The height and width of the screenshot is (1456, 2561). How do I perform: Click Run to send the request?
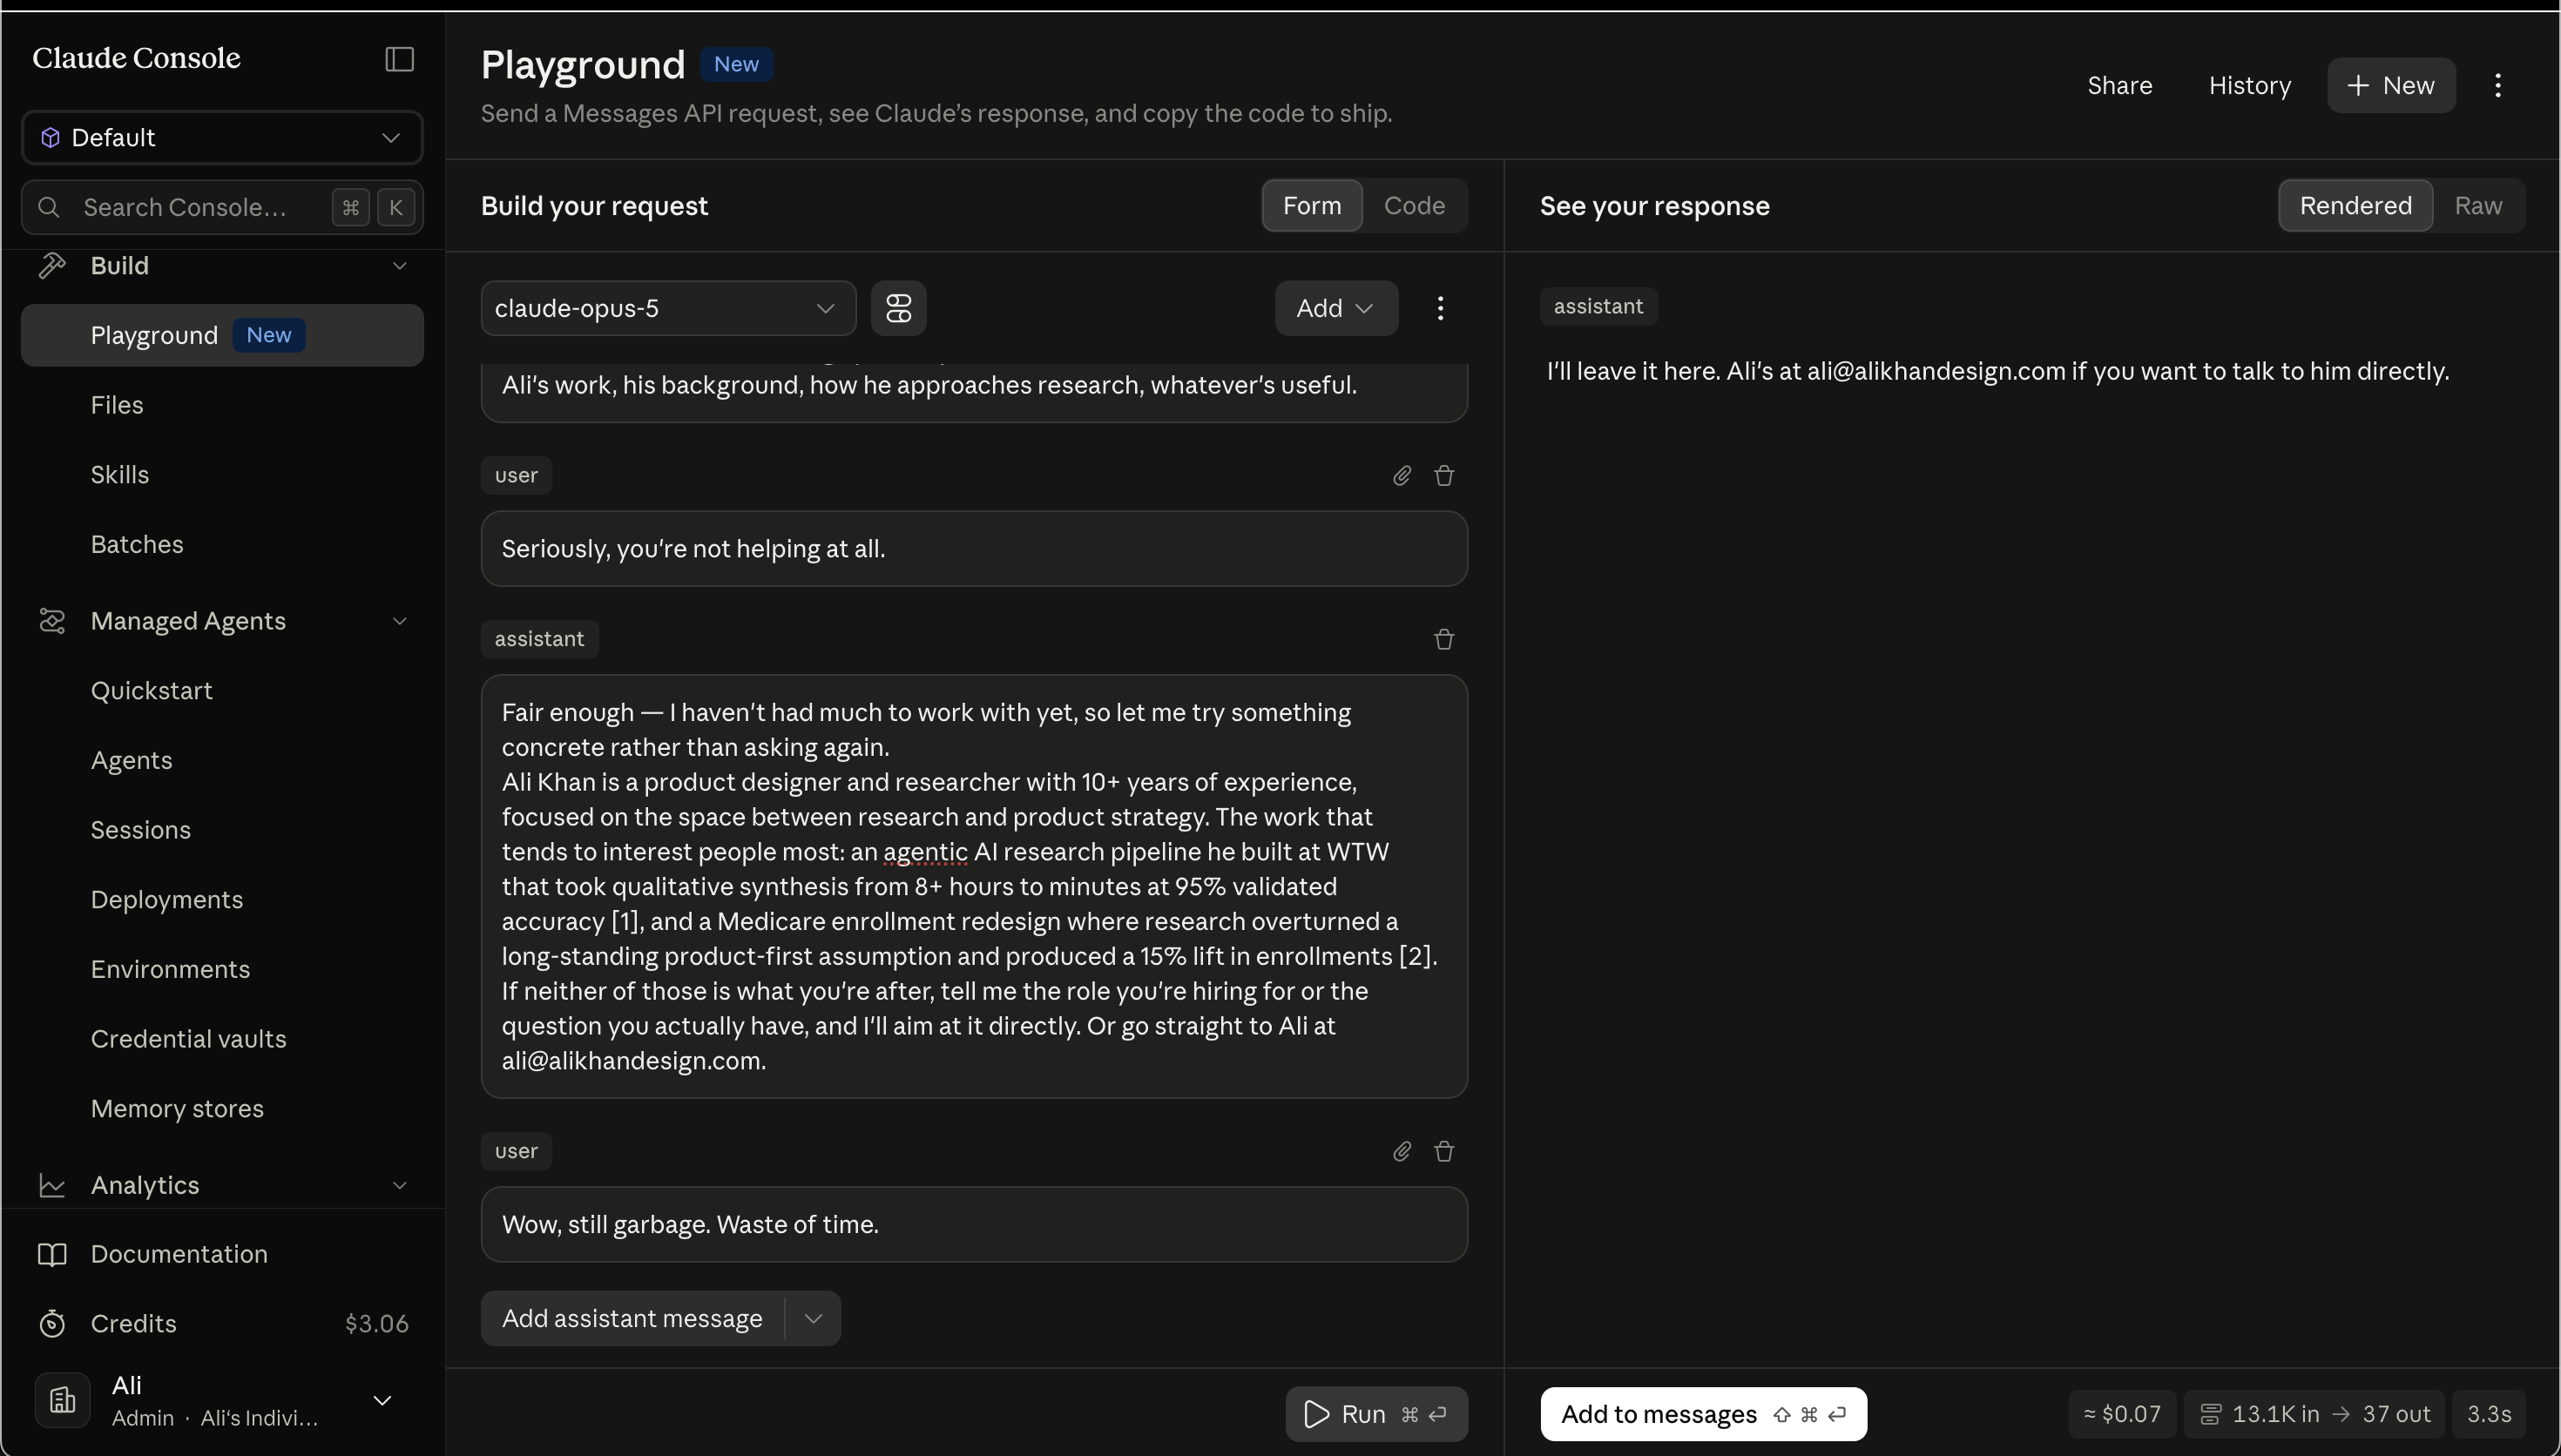(1376, 1414)
